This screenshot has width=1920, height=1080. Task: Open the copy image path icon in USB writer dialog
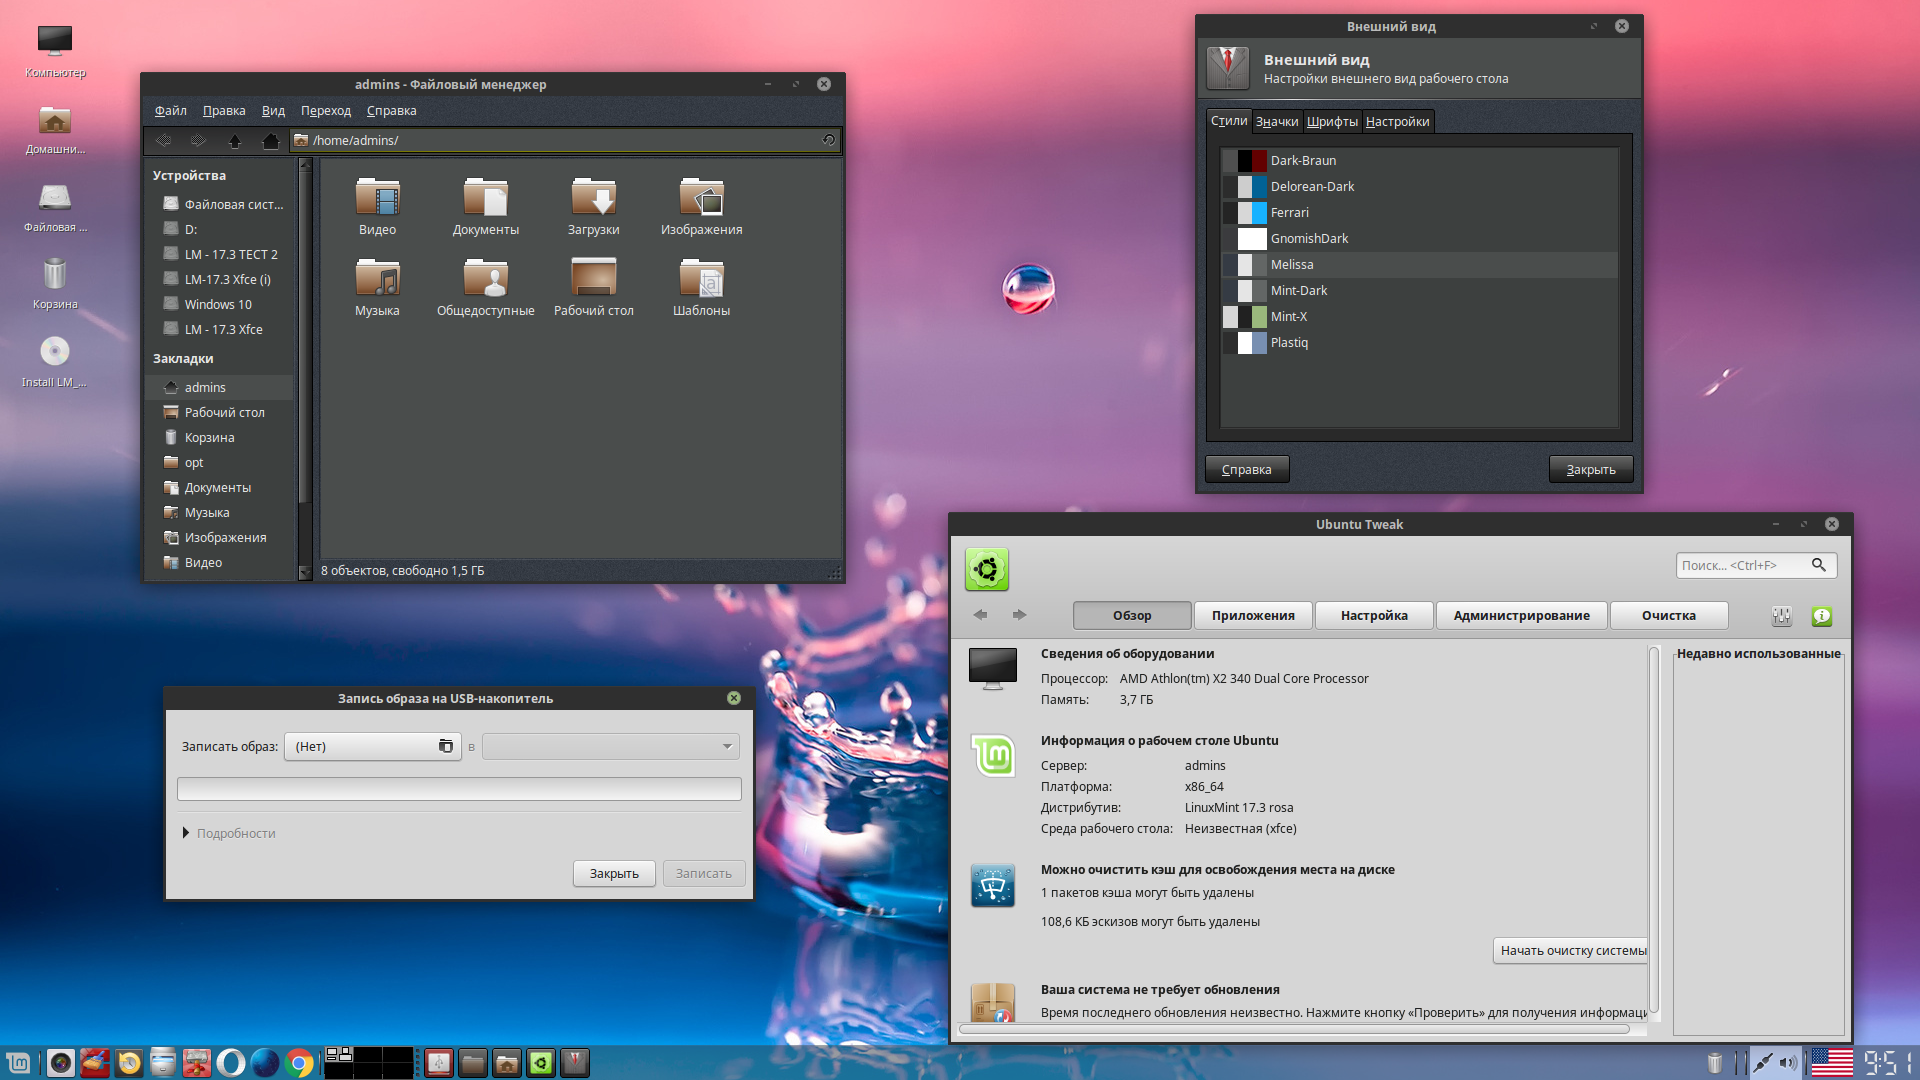click(445, 746)
